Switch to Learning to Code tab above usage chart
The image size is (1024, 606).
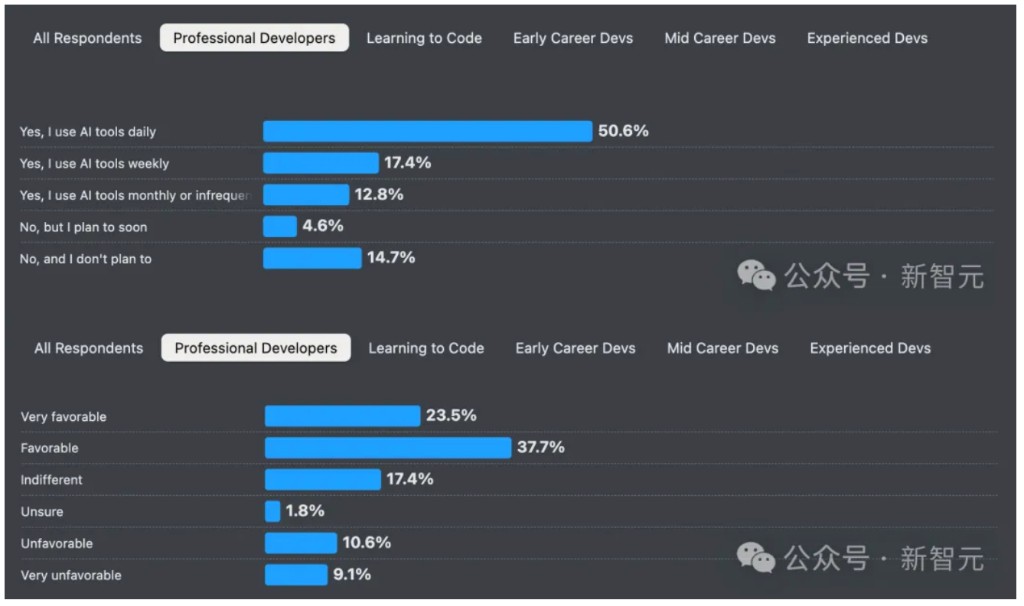(424, 38)
